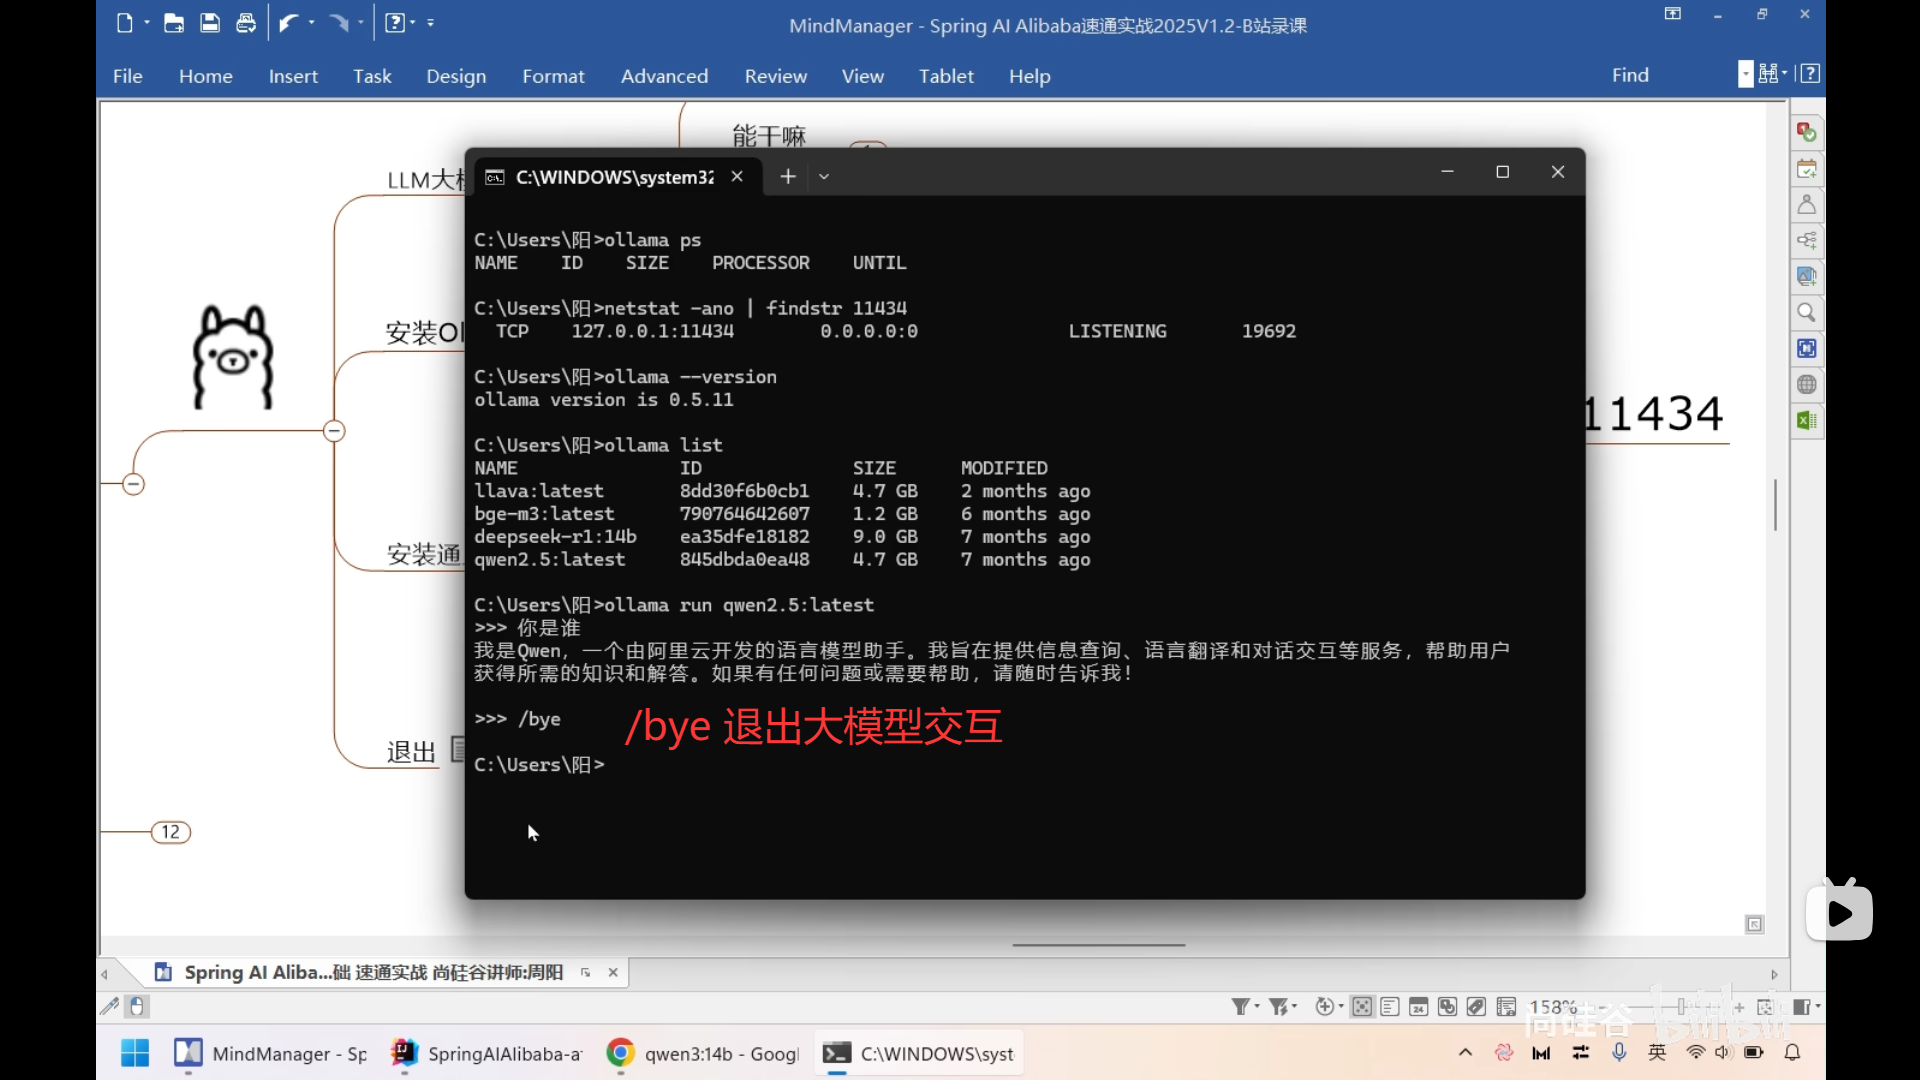1920x1080 pixels.
Task: Open the terminal new tab dropdown chevron
Action: pyautogui.click(x=824, y=177)
